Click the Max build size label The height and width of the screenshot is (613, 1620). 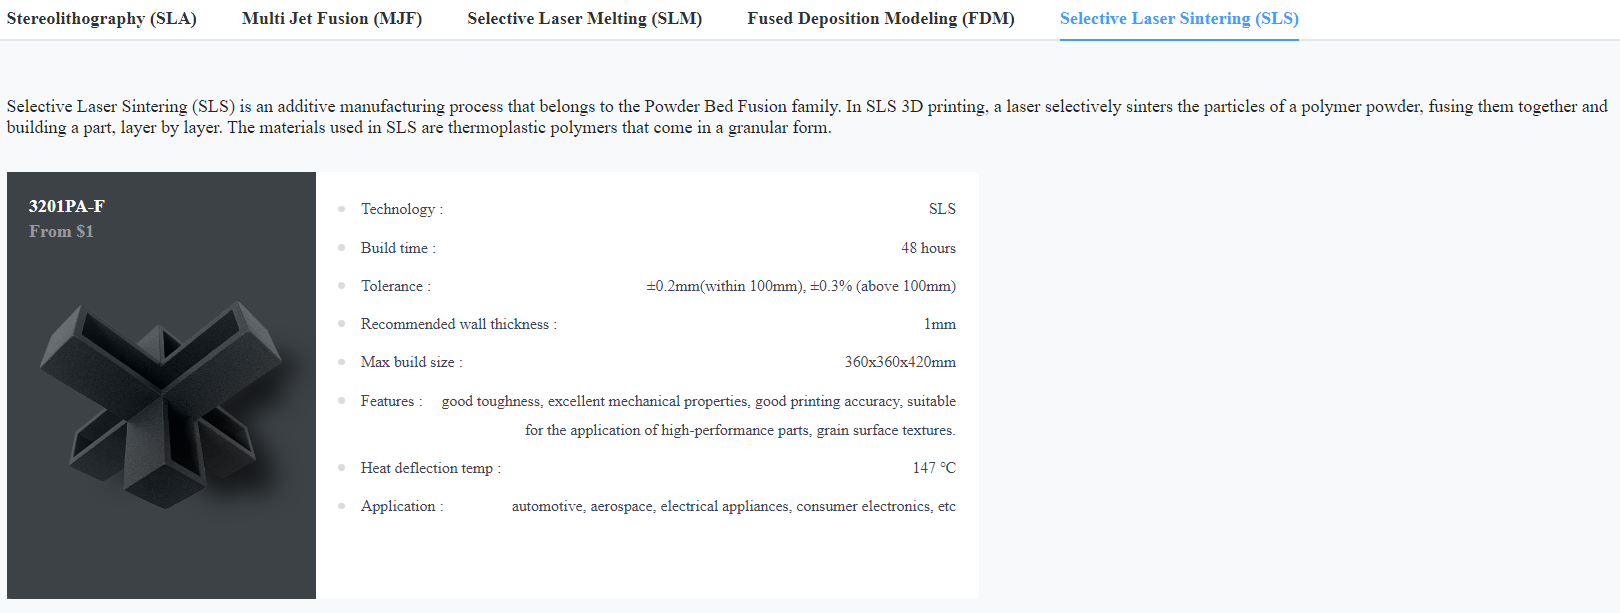pyautogui.click(x=411, y=362)
